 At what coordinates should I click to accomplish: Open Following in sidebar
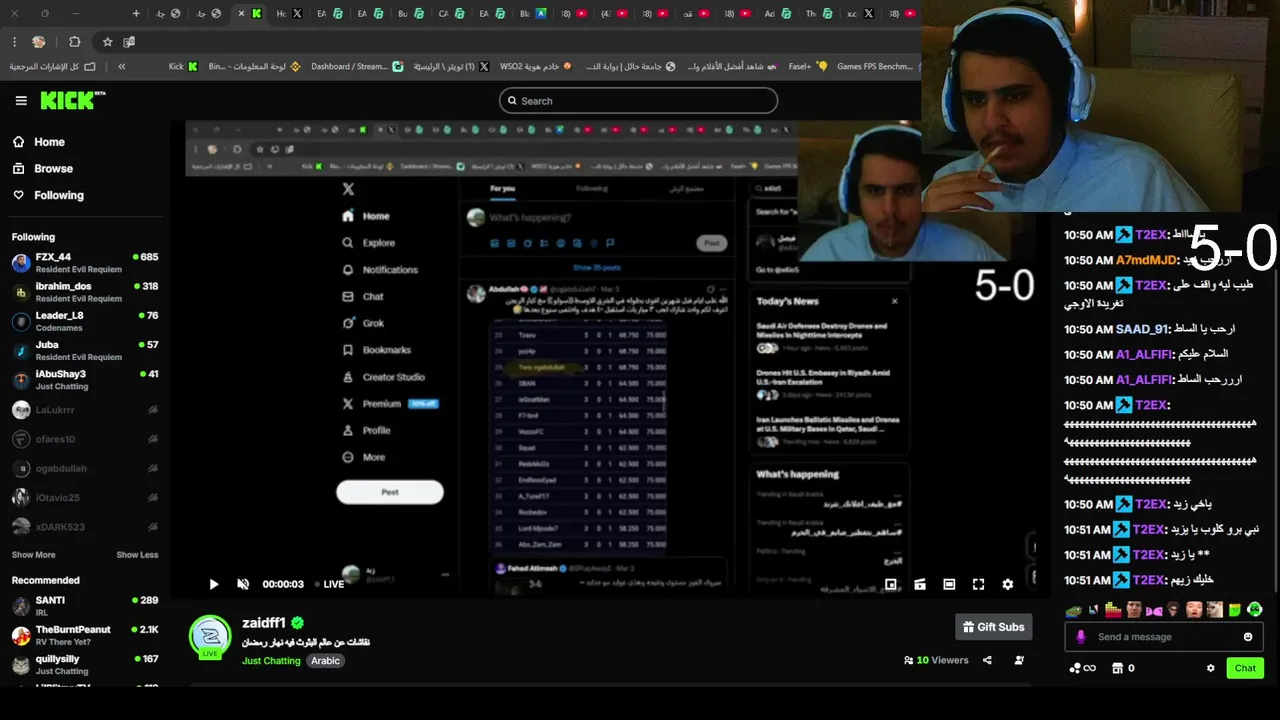(47, 195)
